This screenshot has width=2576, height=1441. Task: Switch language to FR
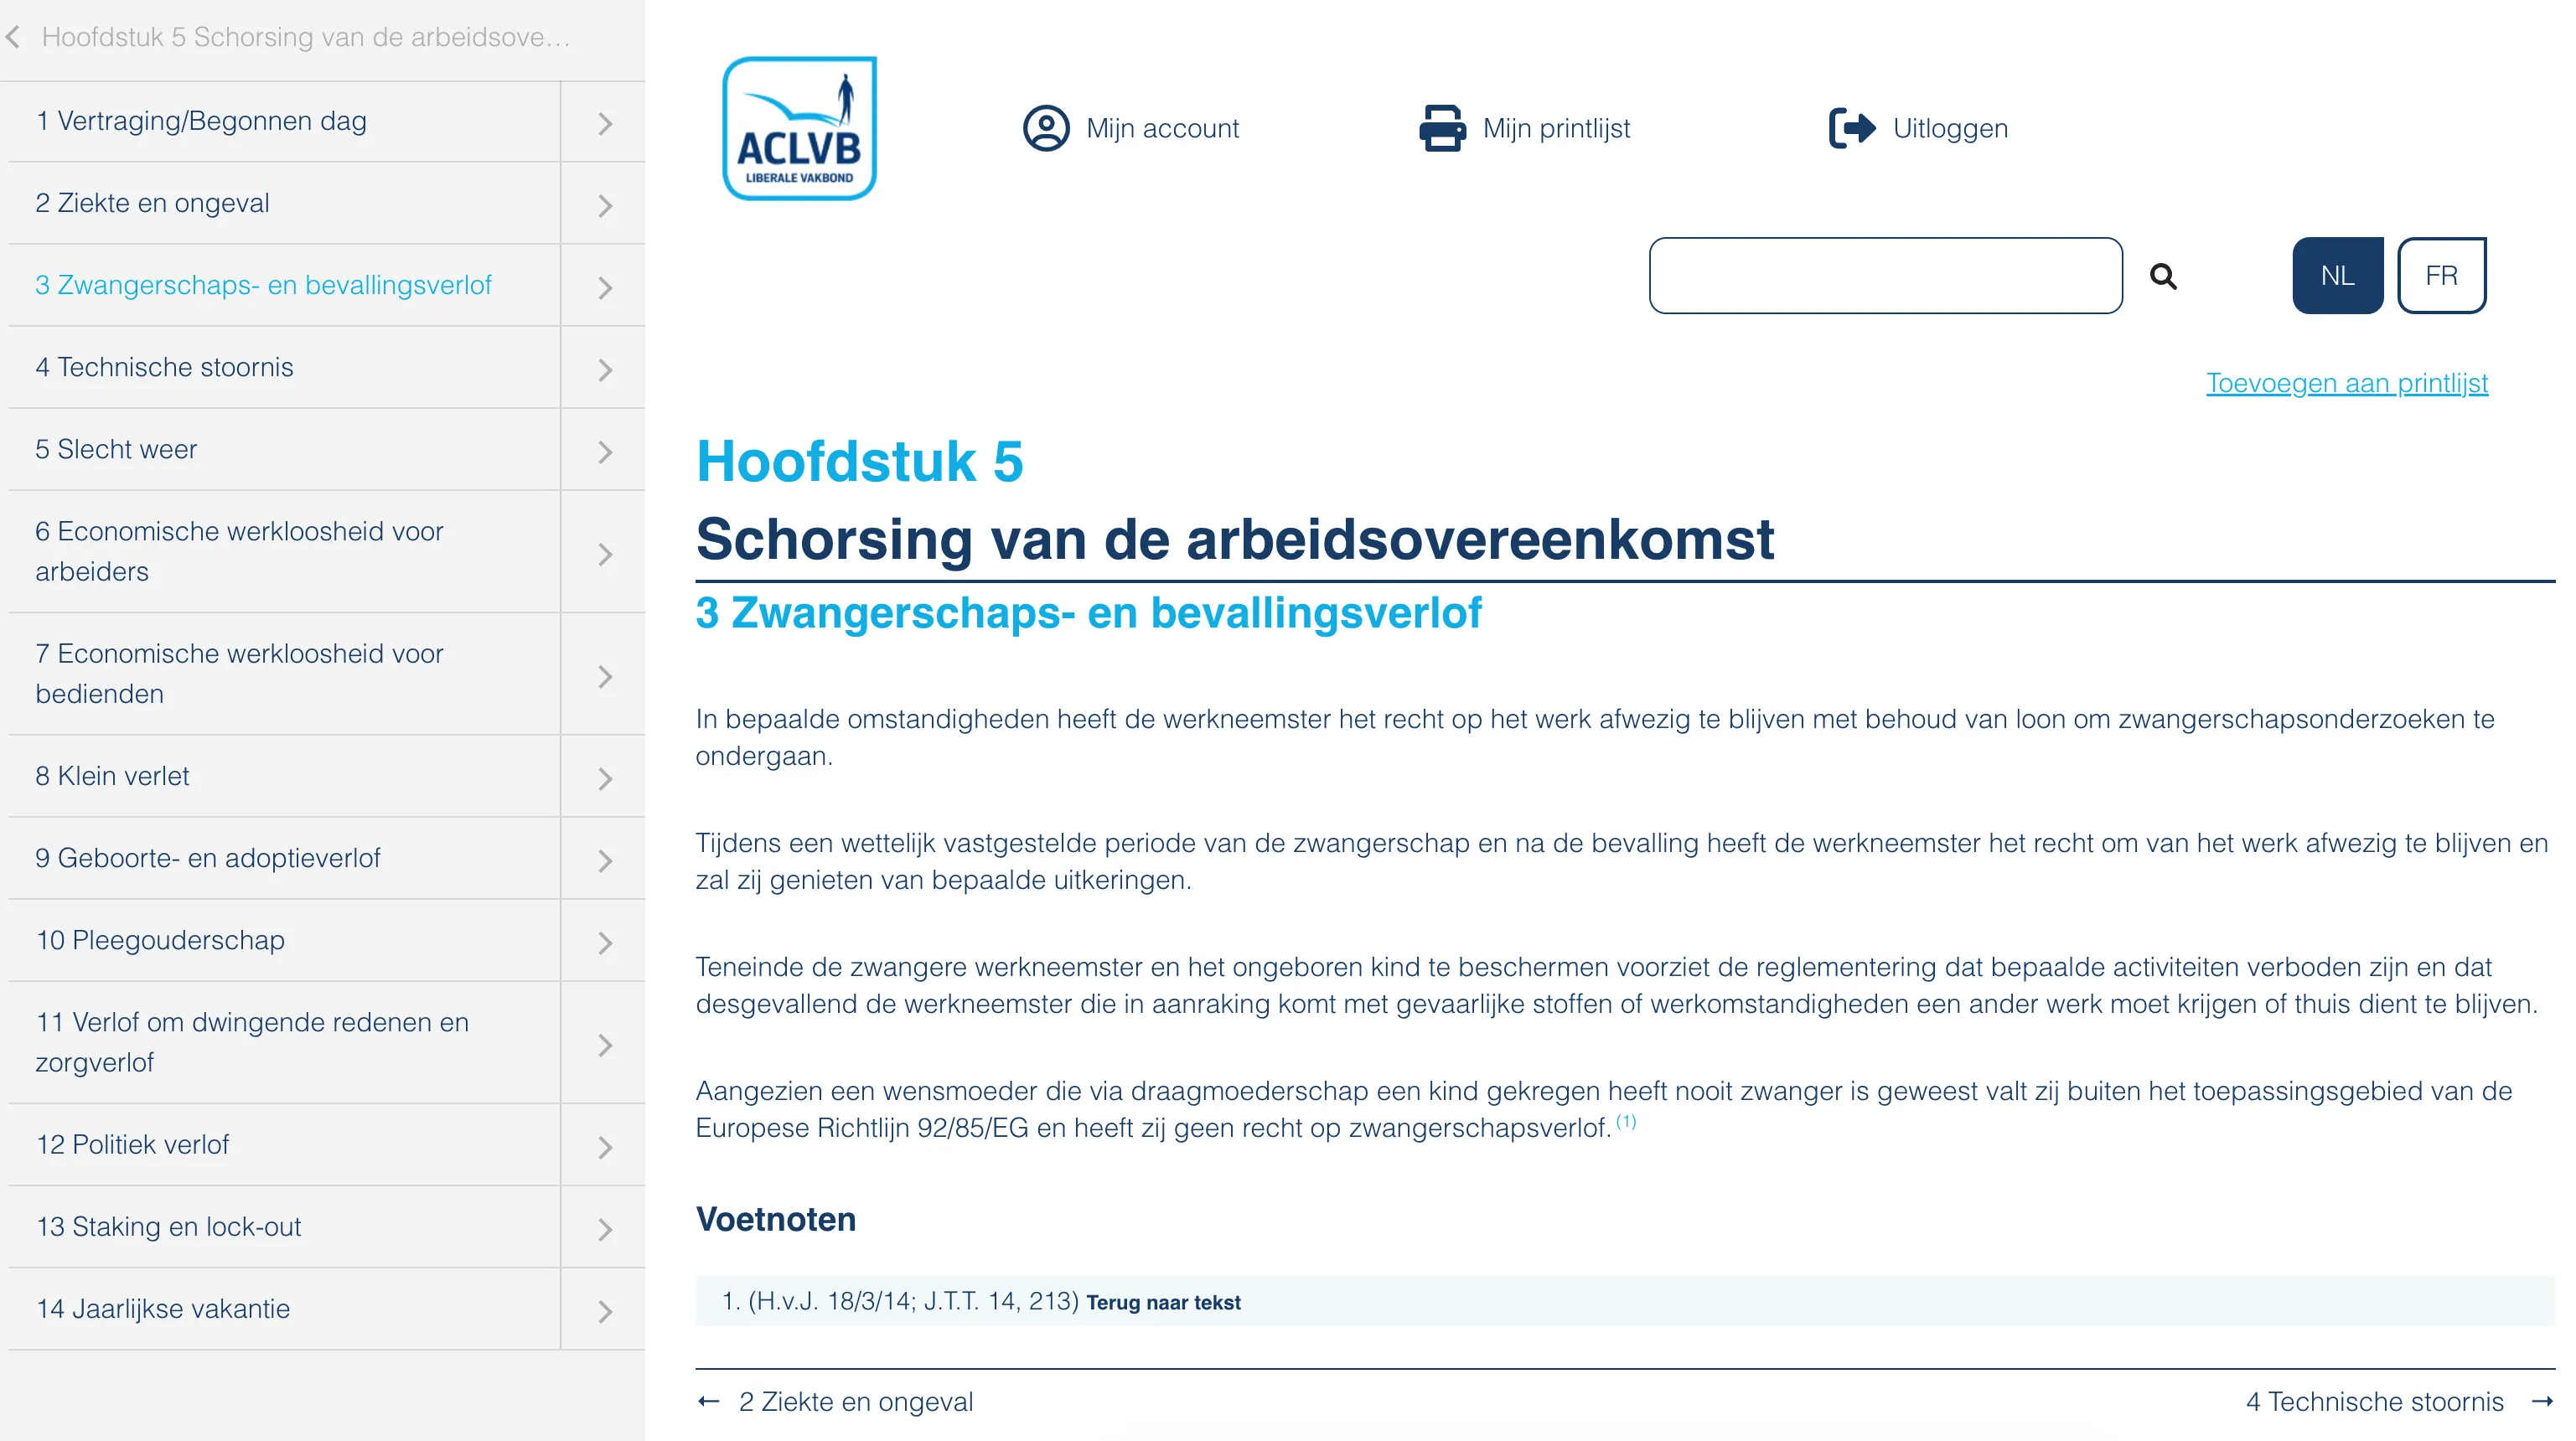[2441, 275]
